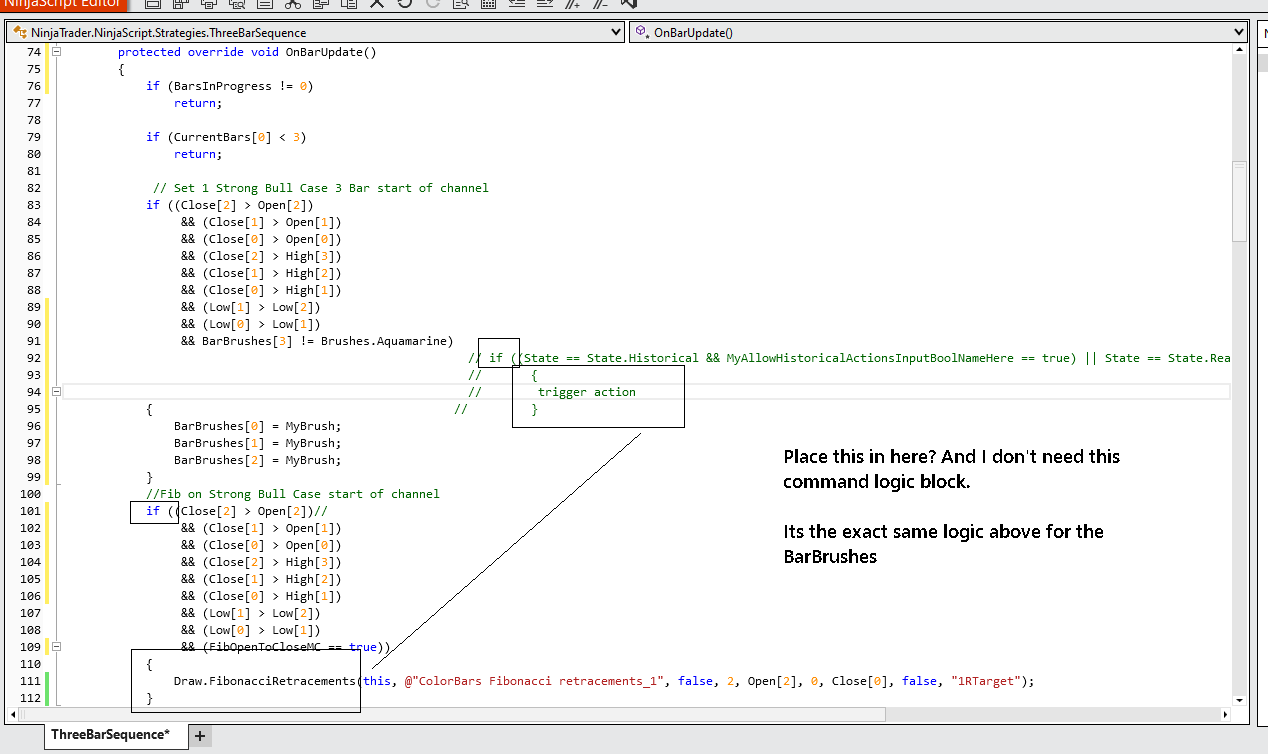Viewport: 1268px width, 754px height.
Task: Open the OnBarUpdate() method dropdown
Action: point(938,32)
